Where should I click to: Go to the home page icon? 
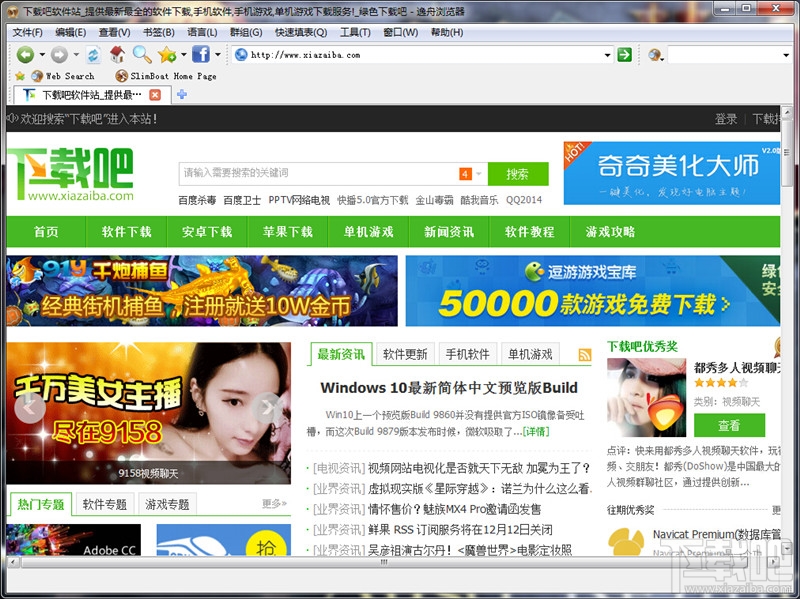pyautogui.click(x=117, y=54)
